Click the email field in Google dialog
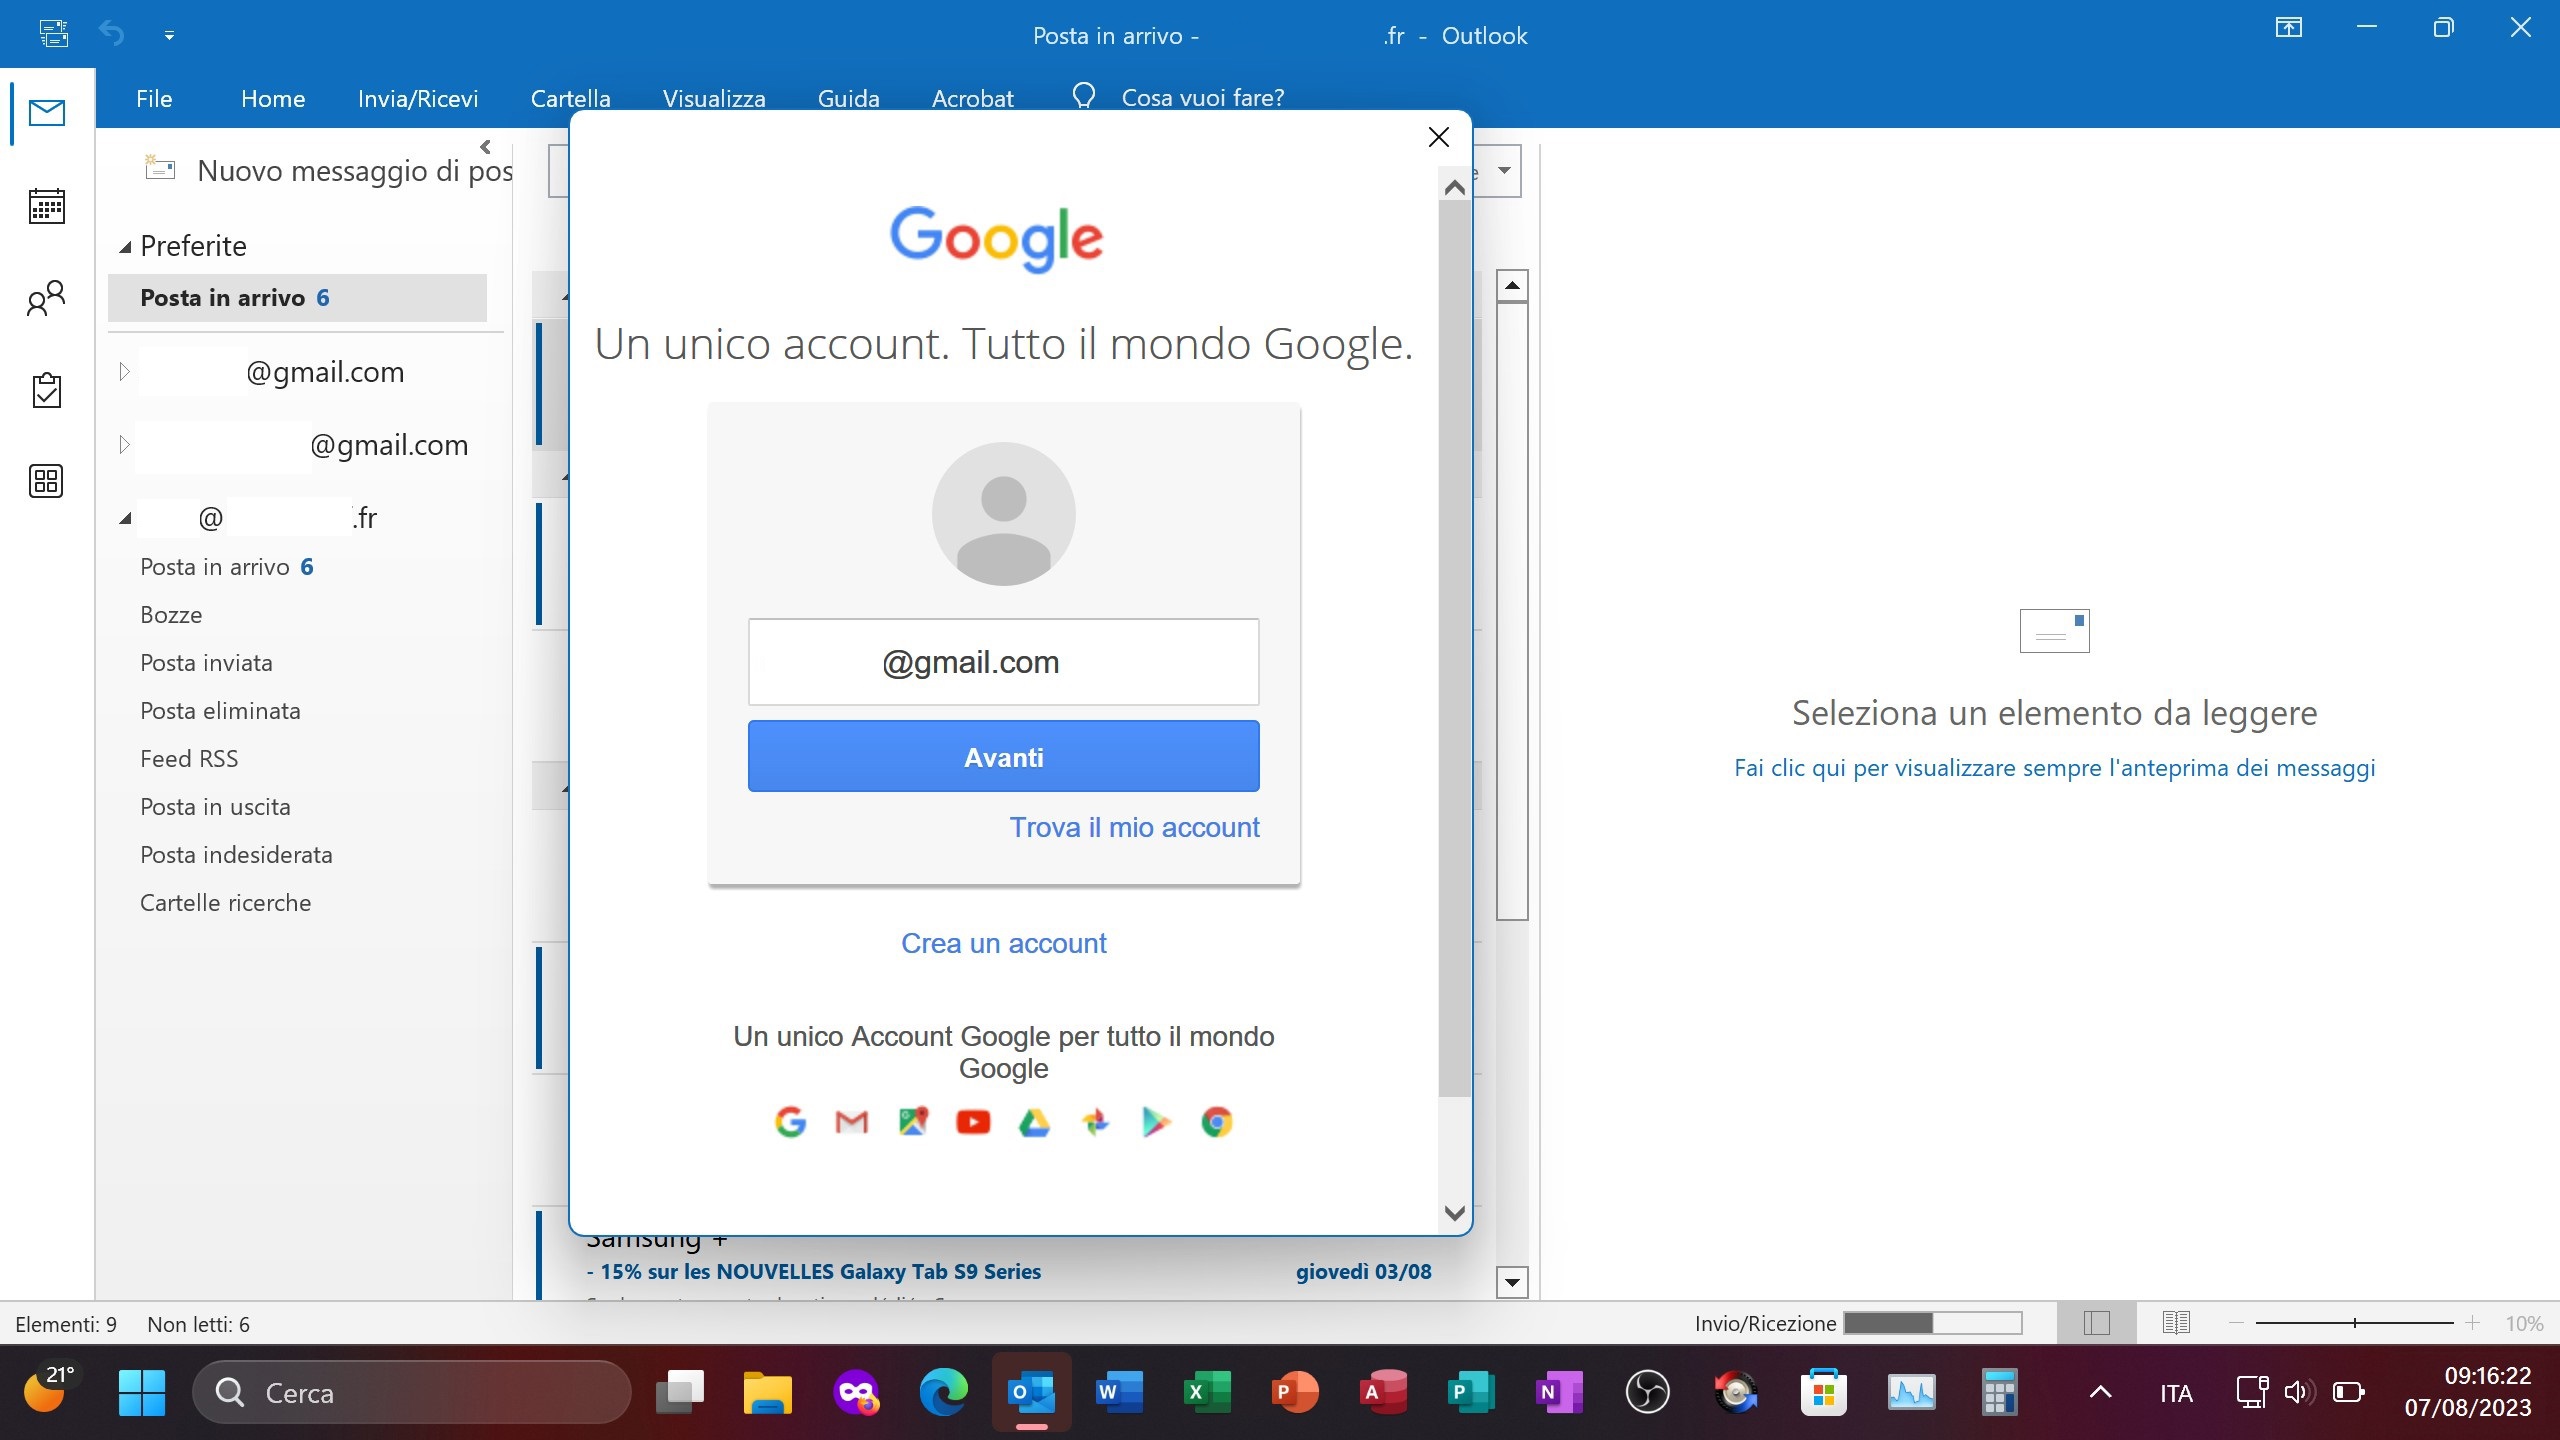2560x1440 pixels. (1003, 662)
